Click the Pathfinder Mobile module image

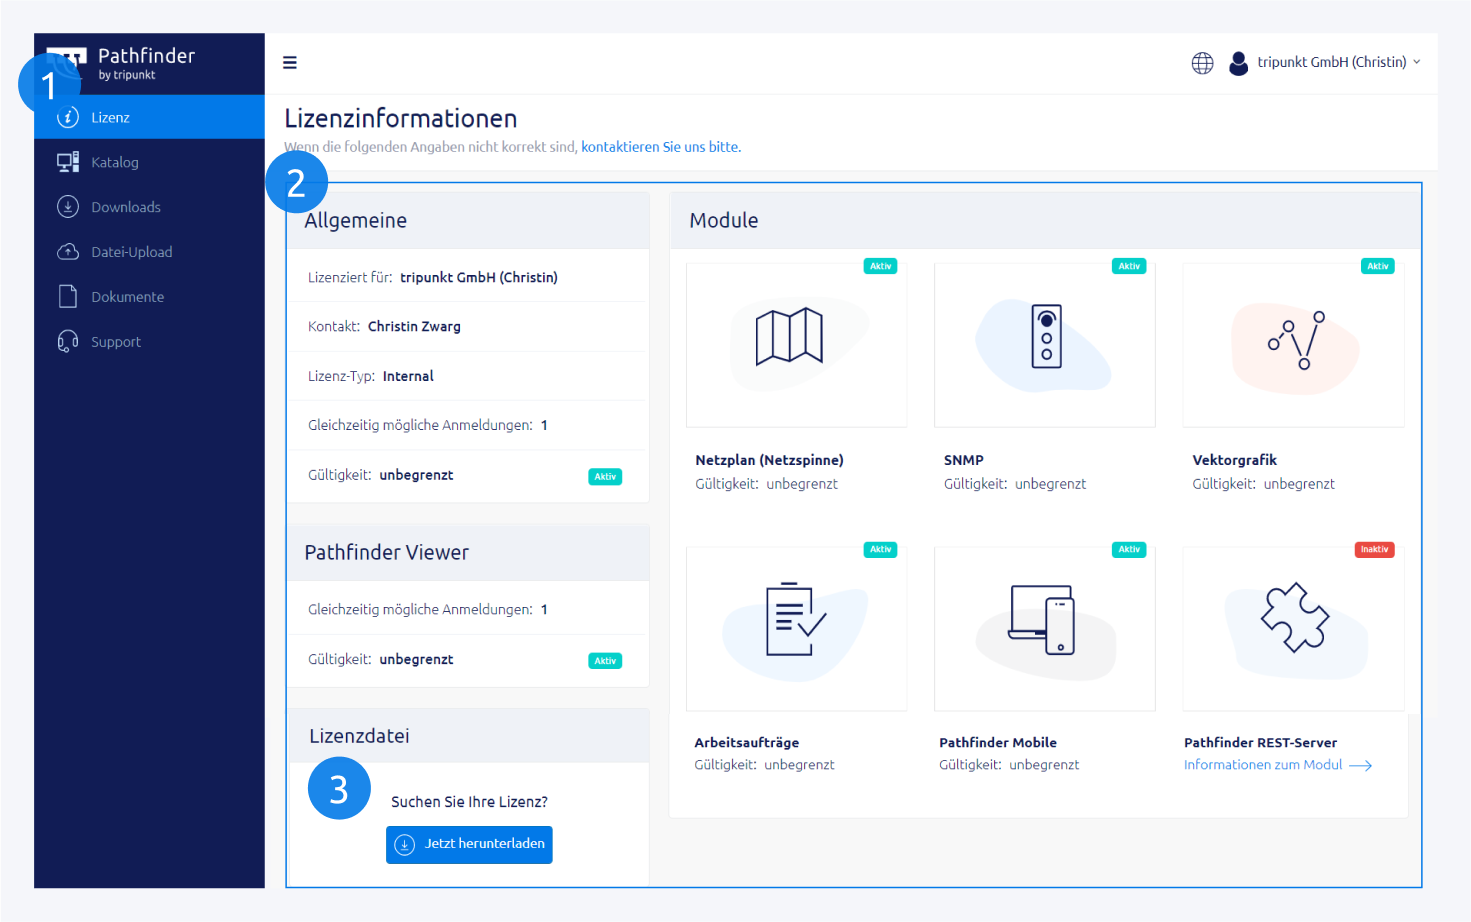point(1044,628)
